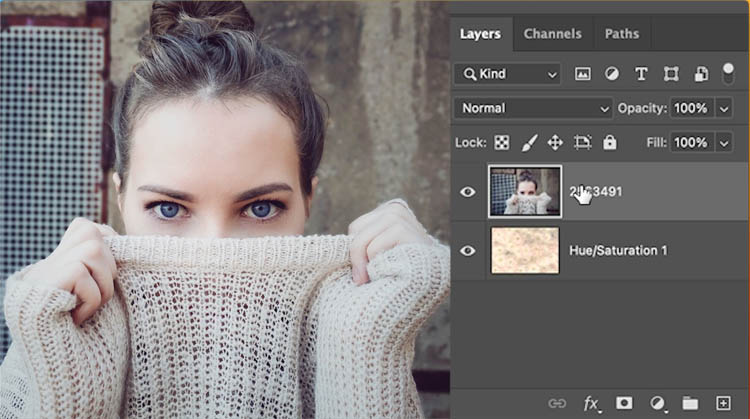Open the Kind filter type dropdown

click(507, 74)
